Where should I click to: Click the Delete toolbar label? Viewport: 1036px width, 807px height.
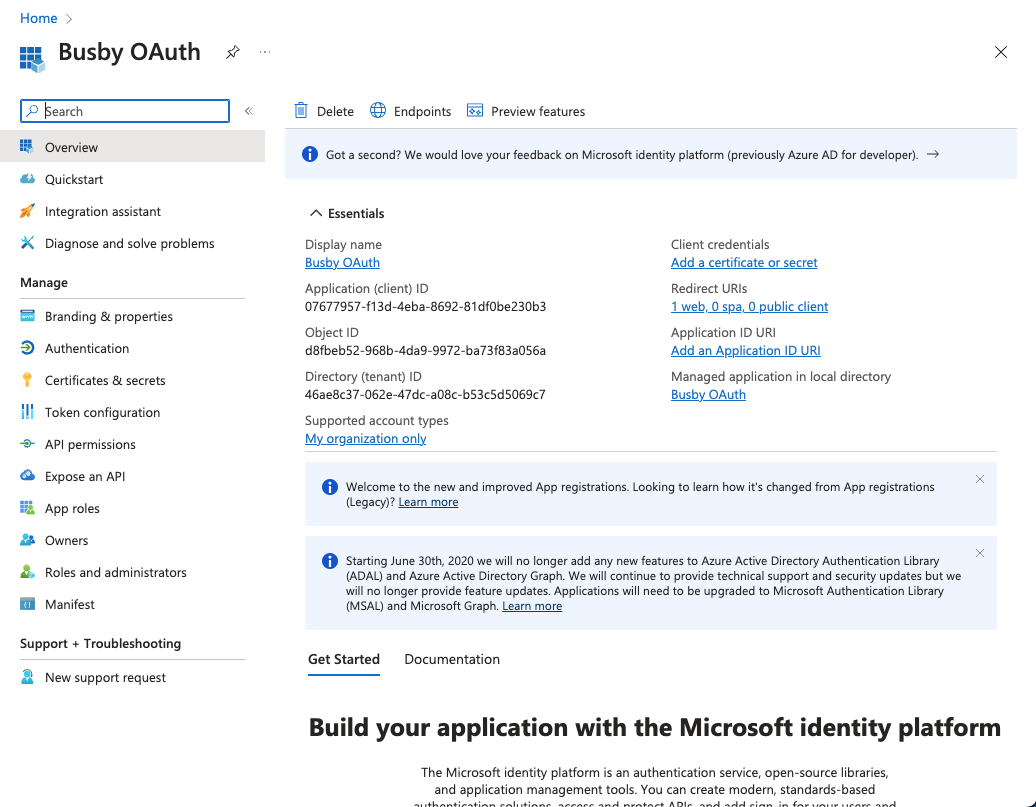tap(335, 111)
